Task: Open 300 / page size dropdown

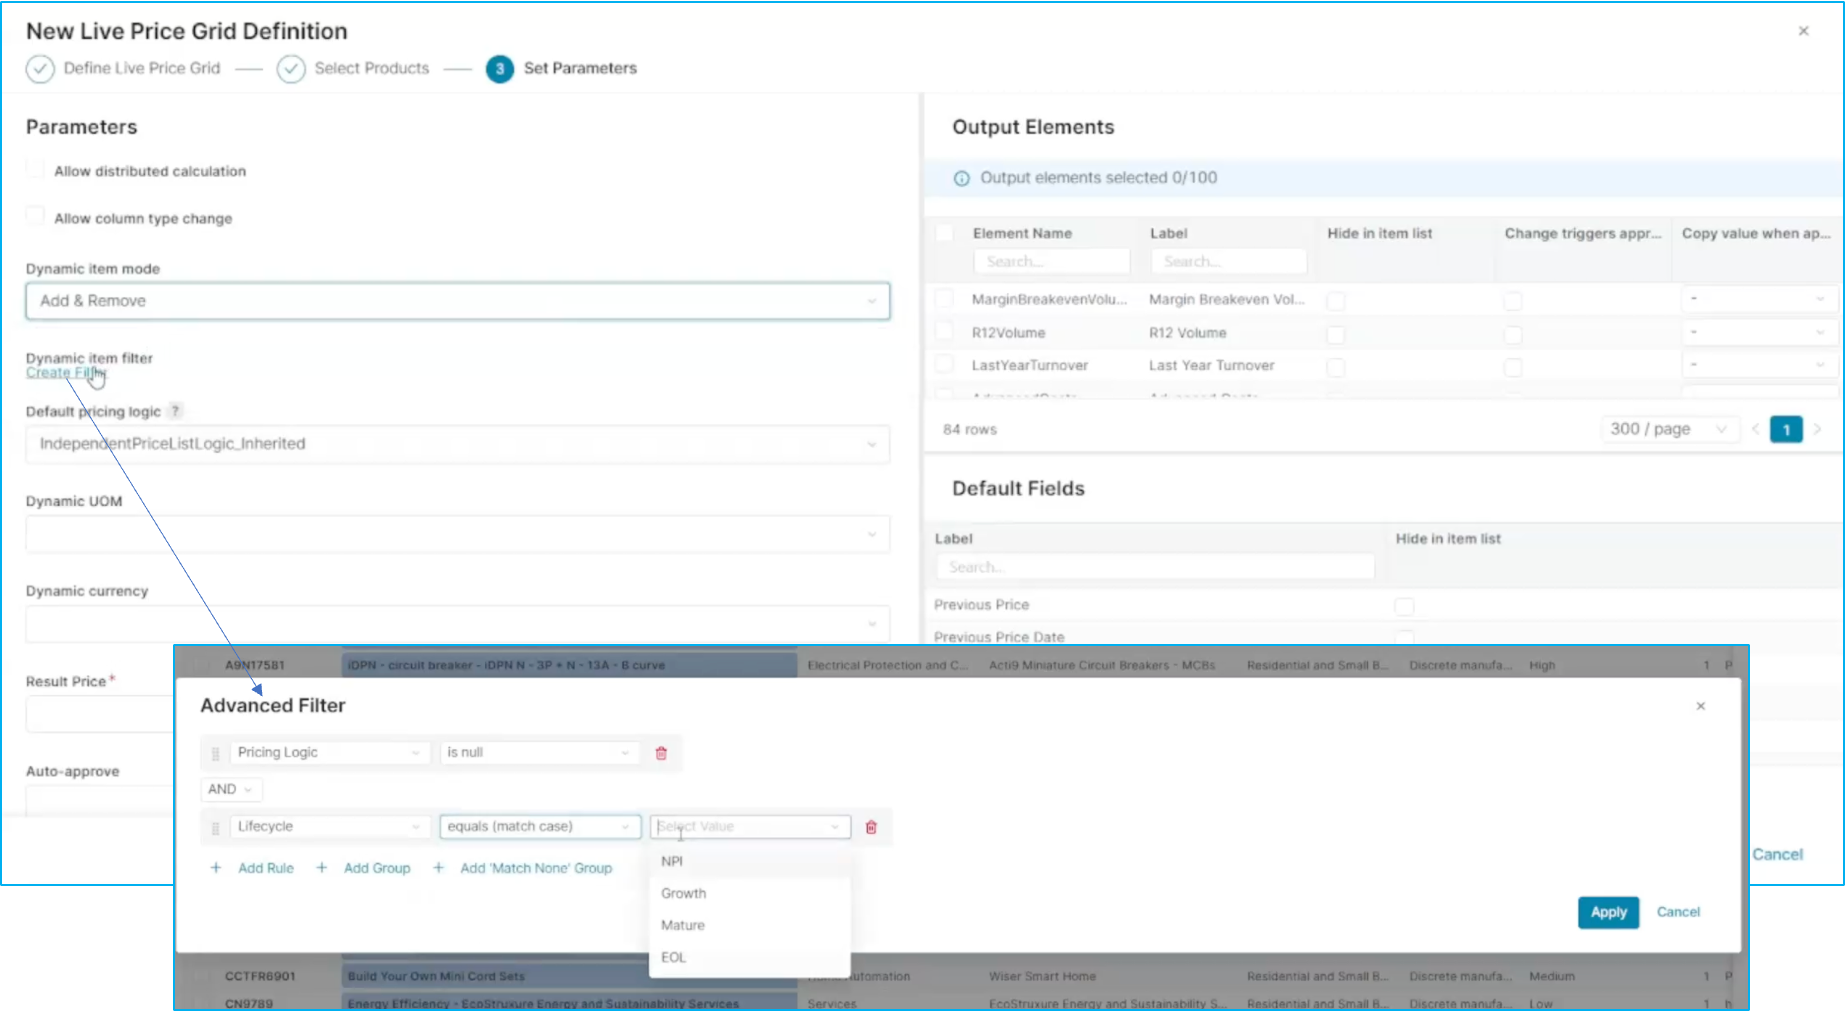Action: pos(1669,429)
